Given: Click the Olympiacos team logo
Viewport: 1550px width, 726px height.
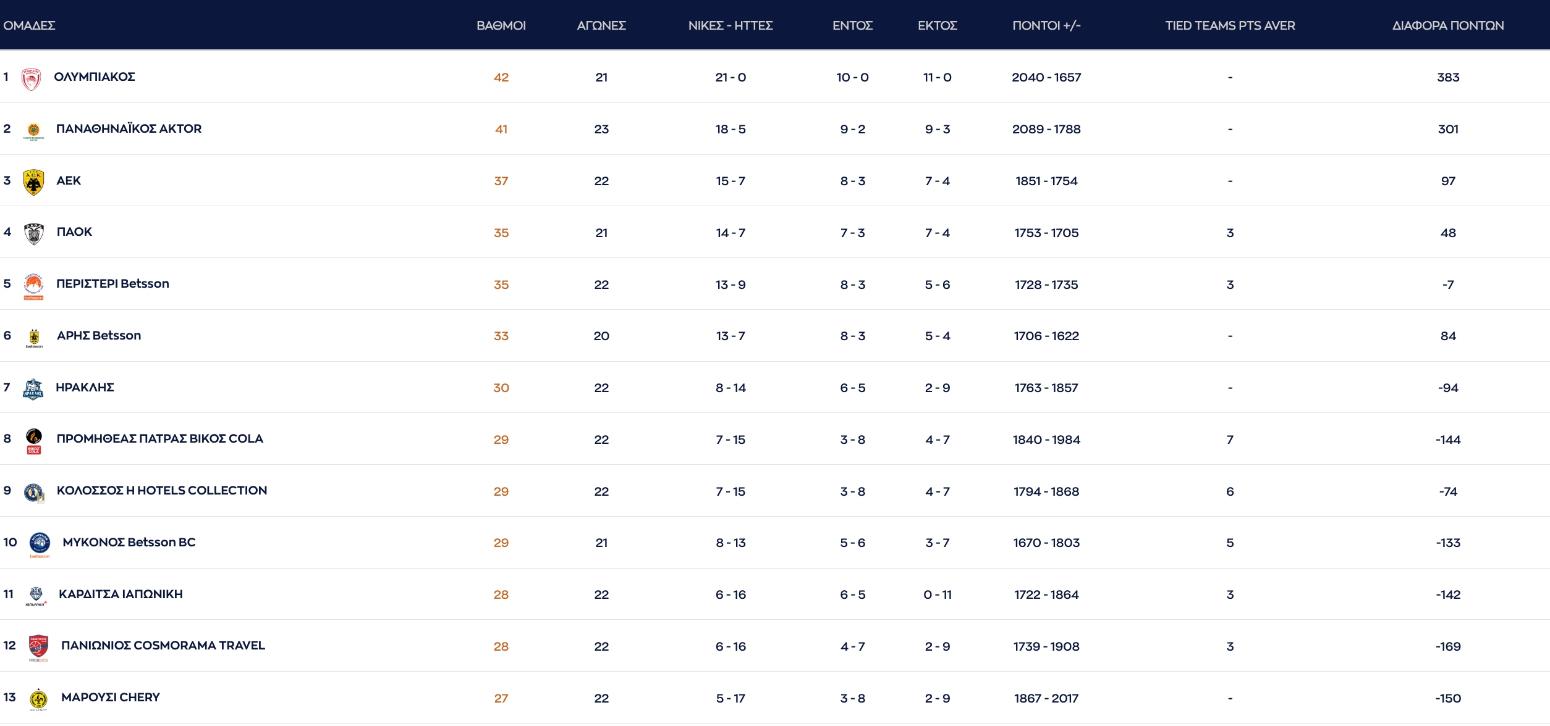Looking at the screenshot, I should point(31,78).
